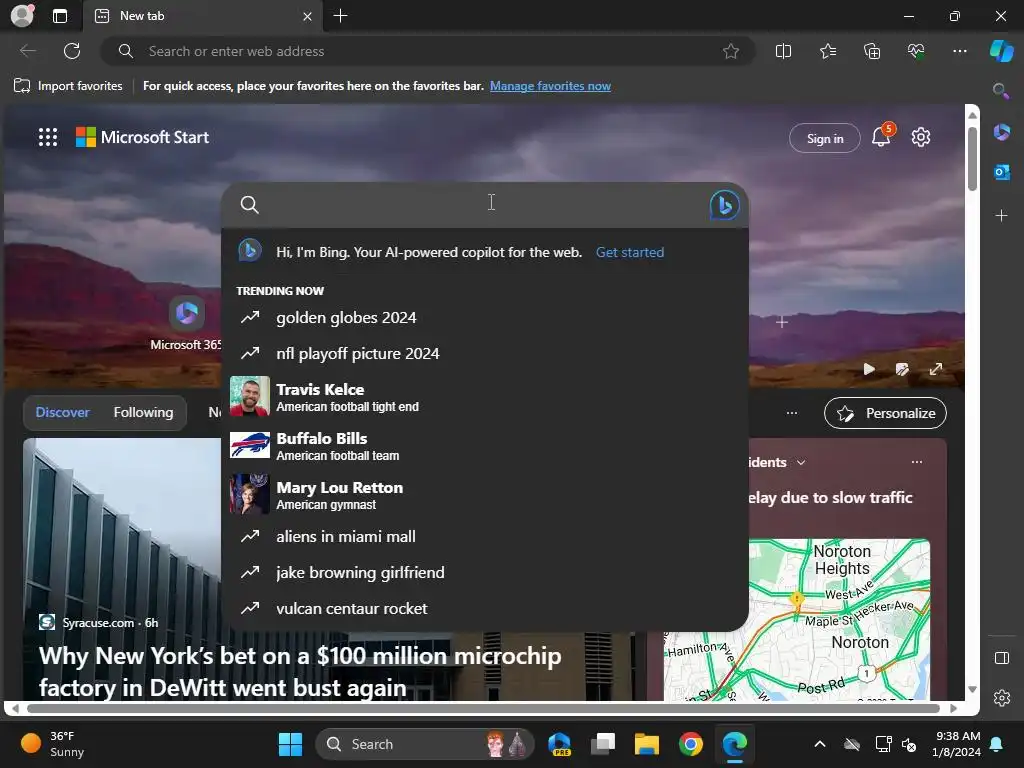Play the background video
Viewport: 1024px width, 768px height.
point(869,369)
